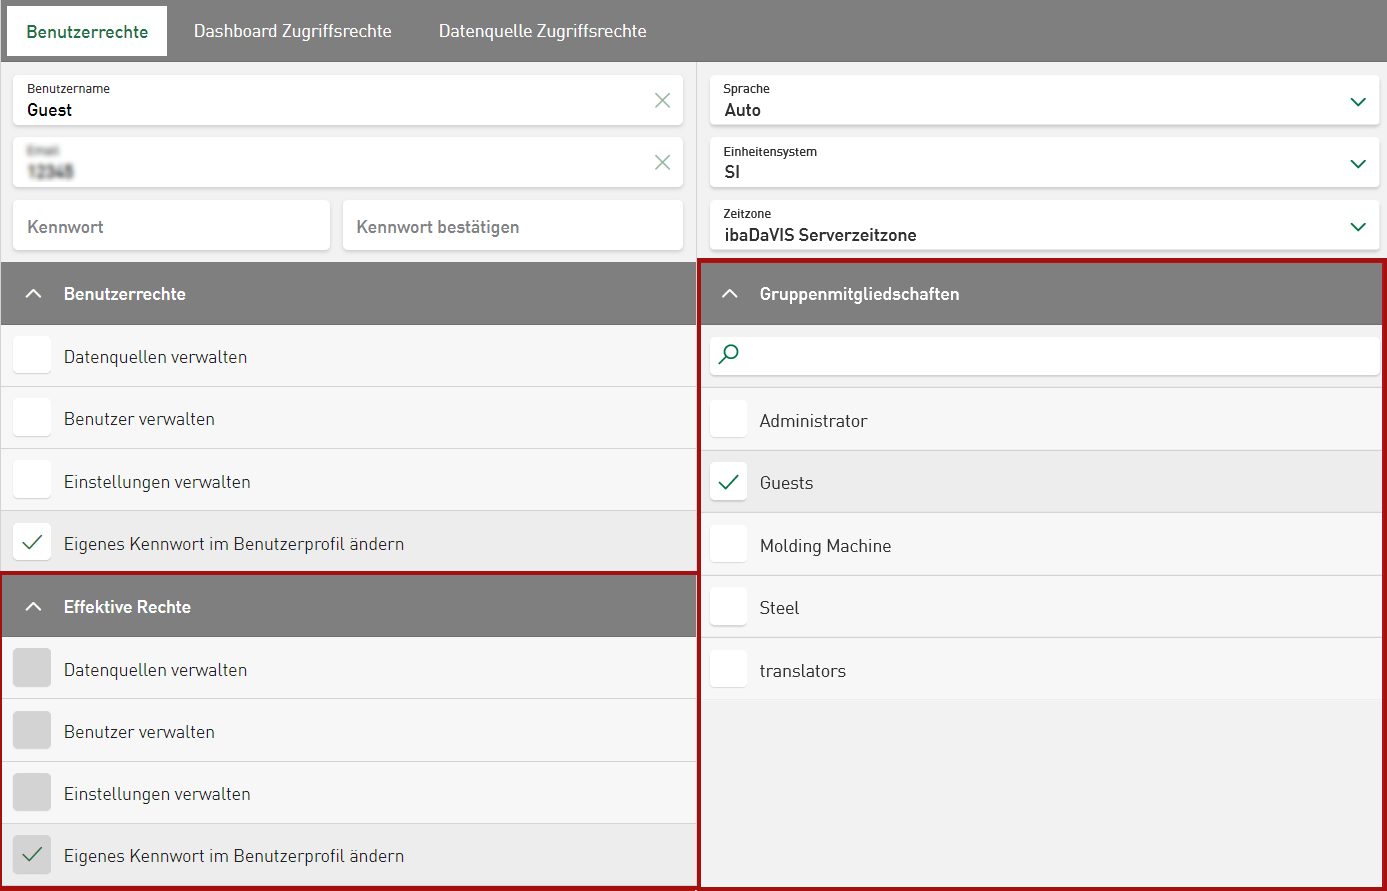Click the Kennwort input field
Image resolution: width=1387 pixels, height=891 pixels.
(171, 226)
